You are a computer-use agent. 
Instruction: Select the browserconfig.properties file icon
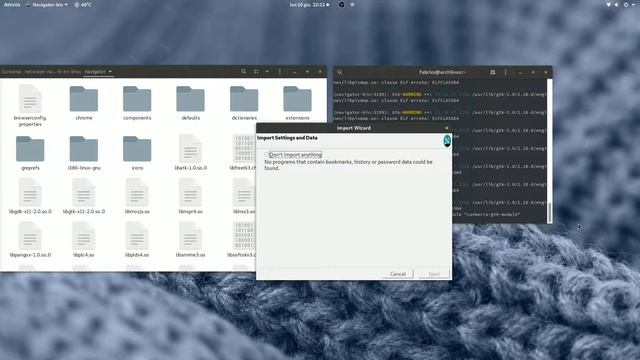30,98
